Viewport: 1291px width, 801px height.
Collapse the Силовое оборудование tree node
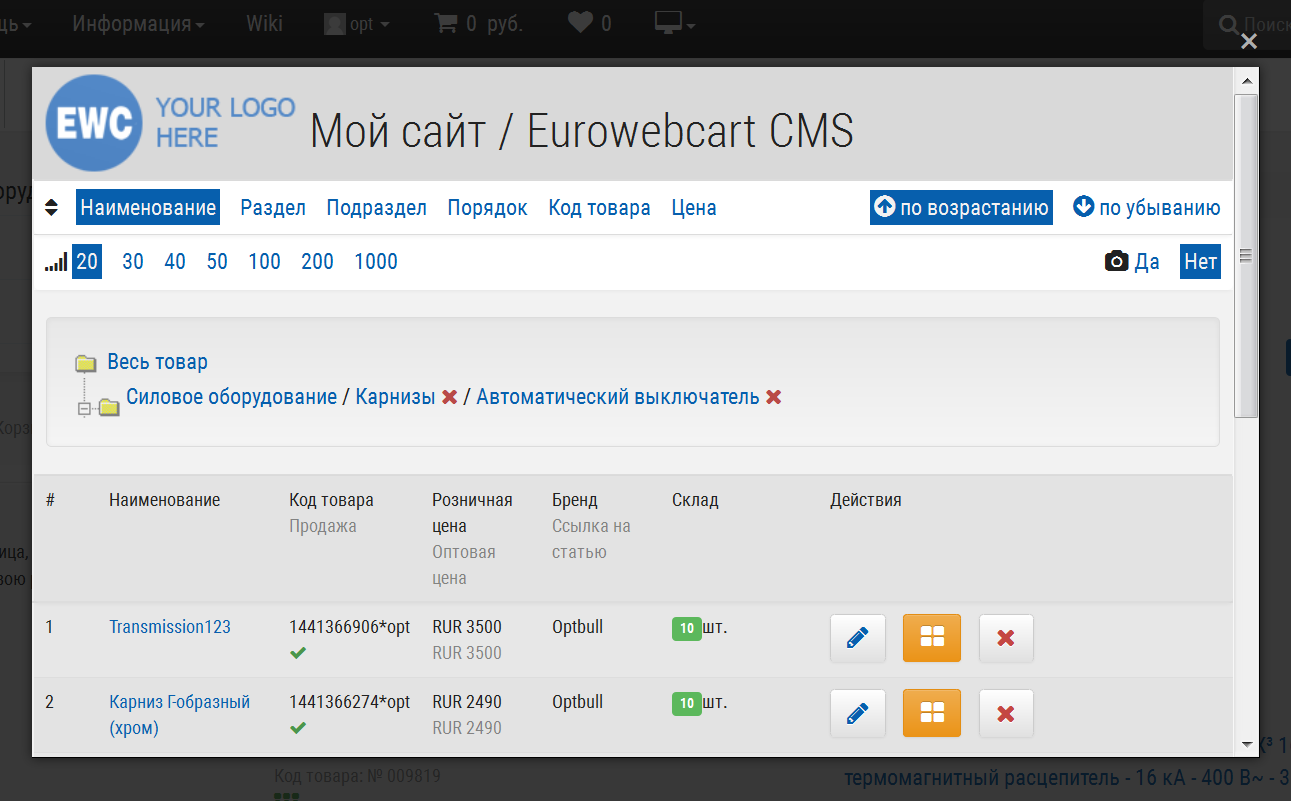click(x=84, y=408)
